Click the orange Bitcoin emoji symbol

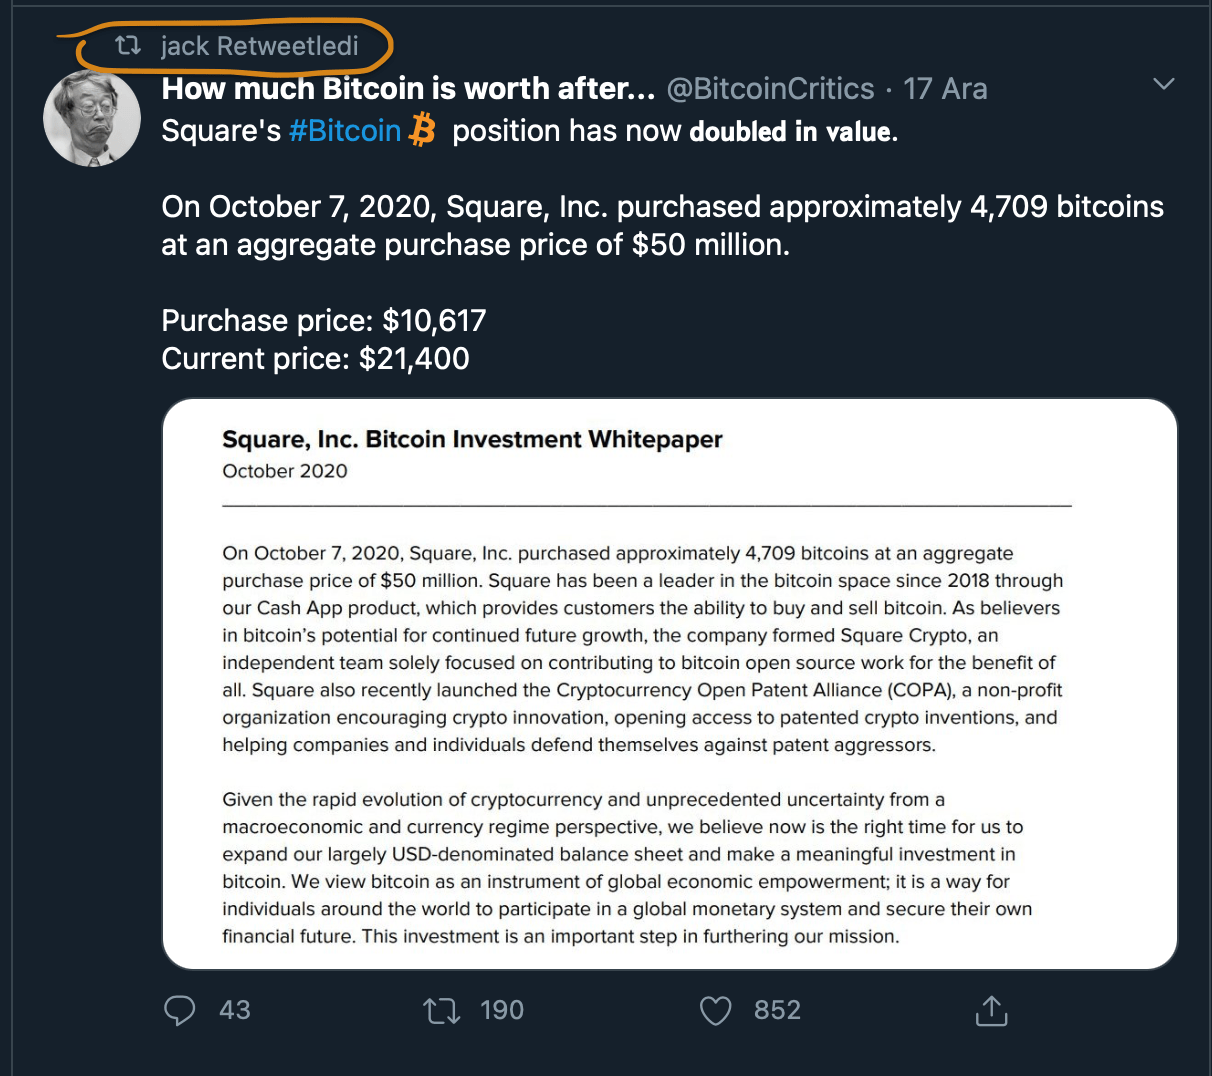(424, 130)
